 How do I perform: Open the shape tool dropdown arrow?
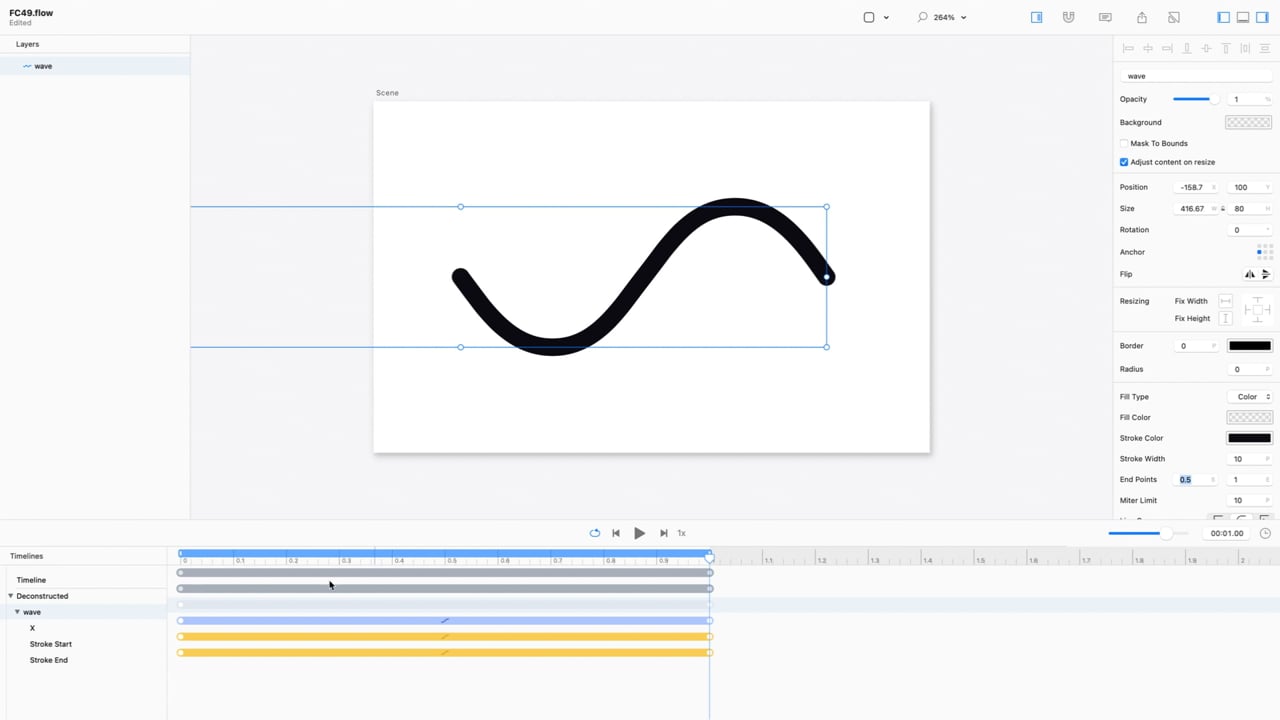point(886,18)
